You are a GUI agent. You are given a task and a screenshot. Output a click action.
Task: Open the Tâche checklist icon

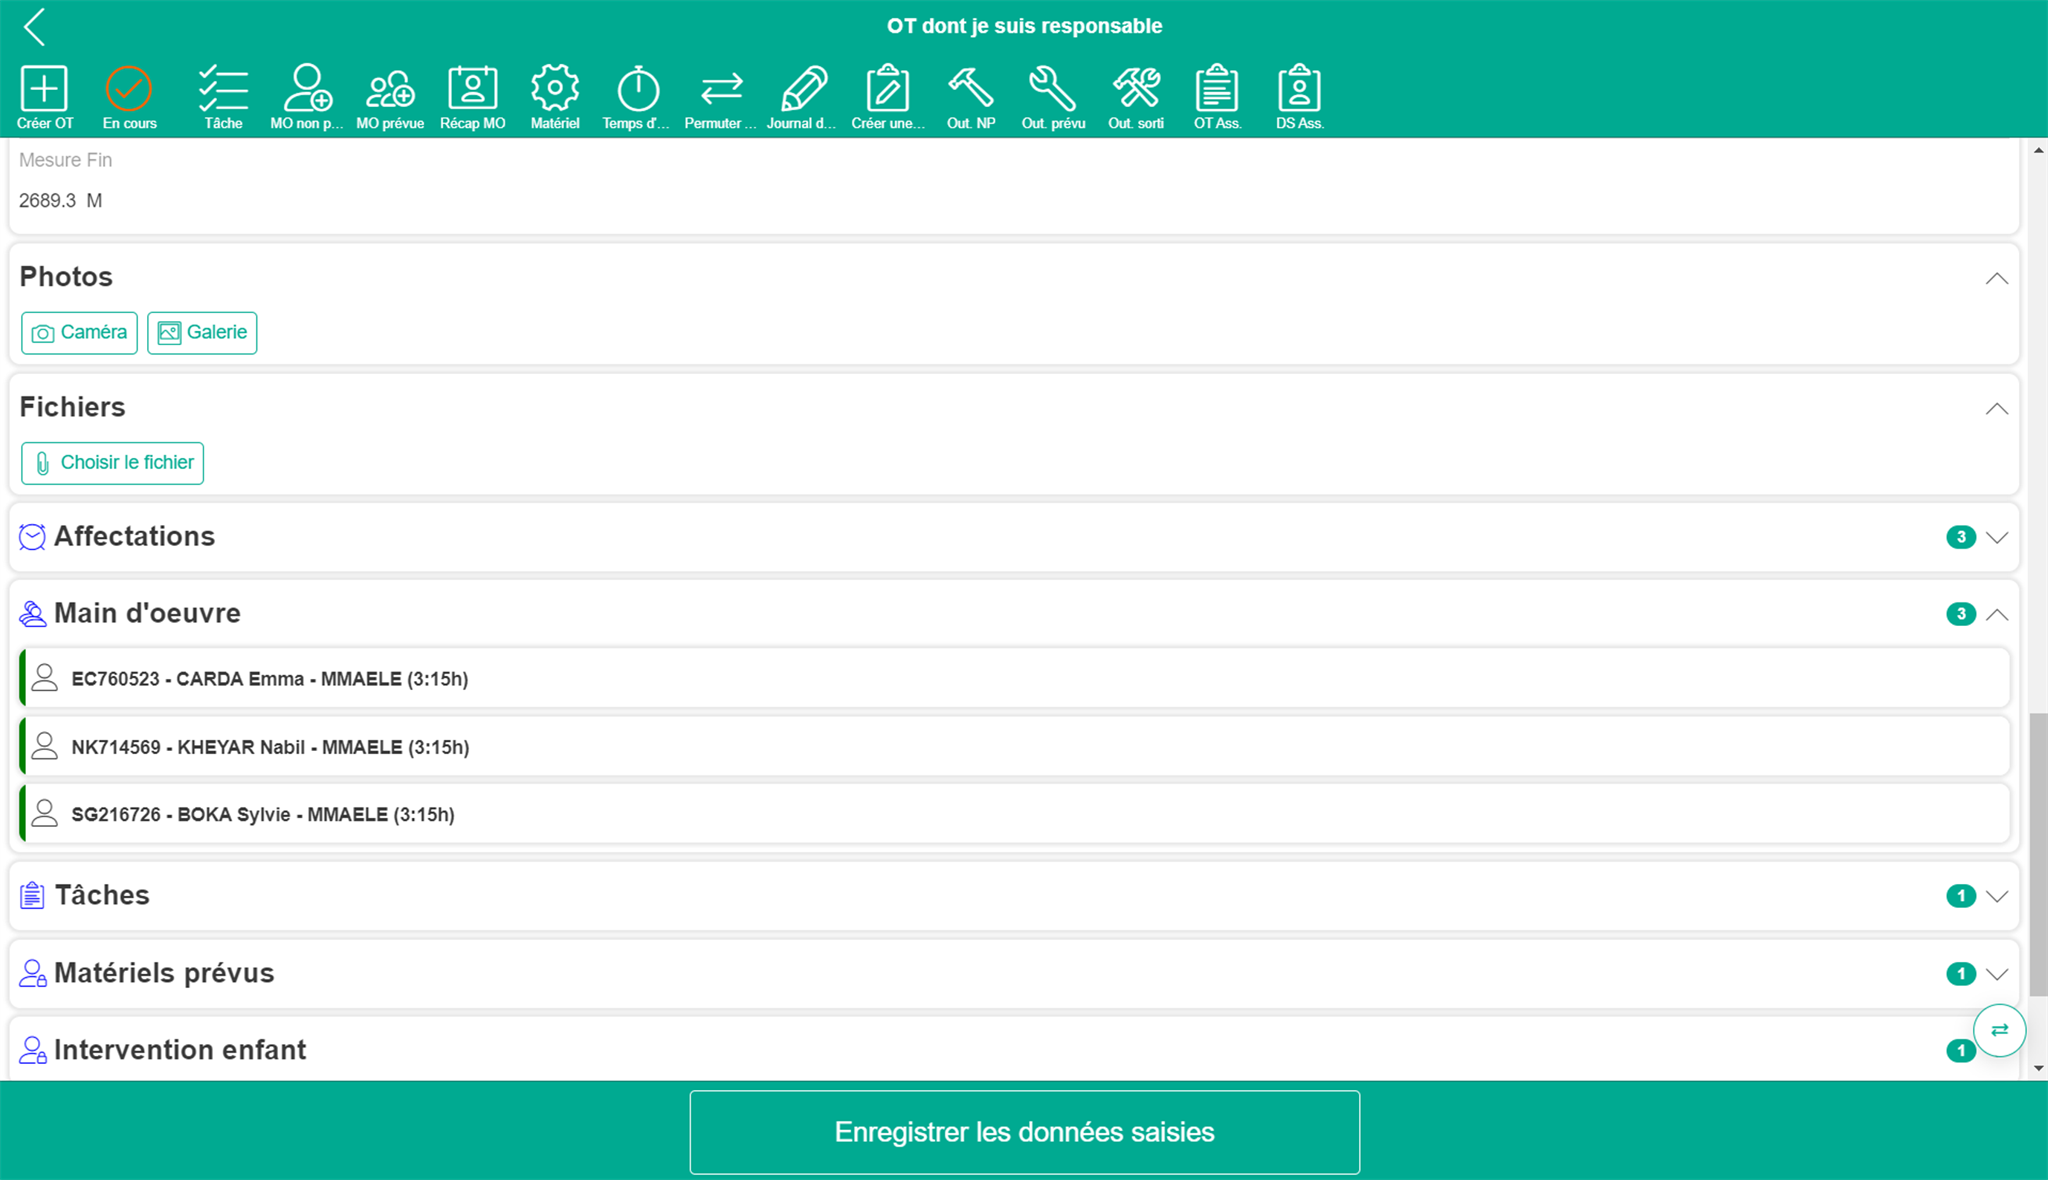223,89
